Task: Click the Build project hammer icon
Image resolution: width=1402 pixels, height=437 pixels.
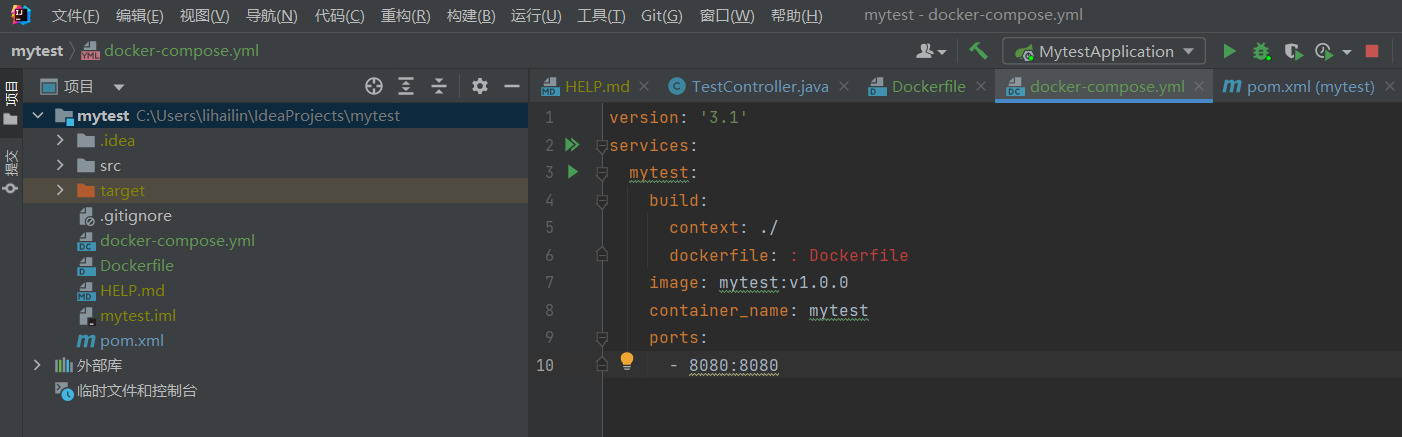Action: 978,51
